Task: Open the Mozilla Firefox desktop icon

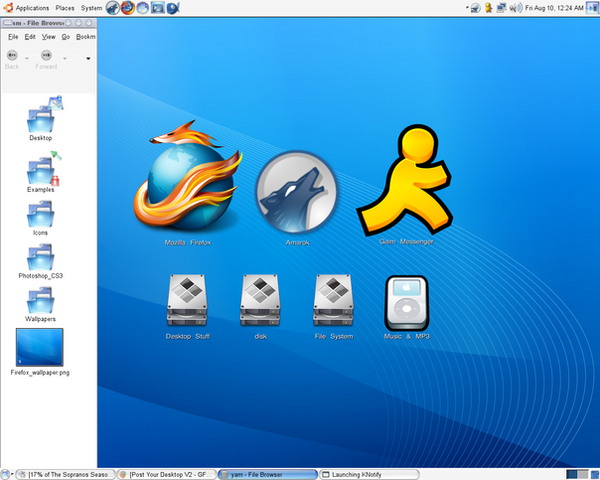Action: 188,177
